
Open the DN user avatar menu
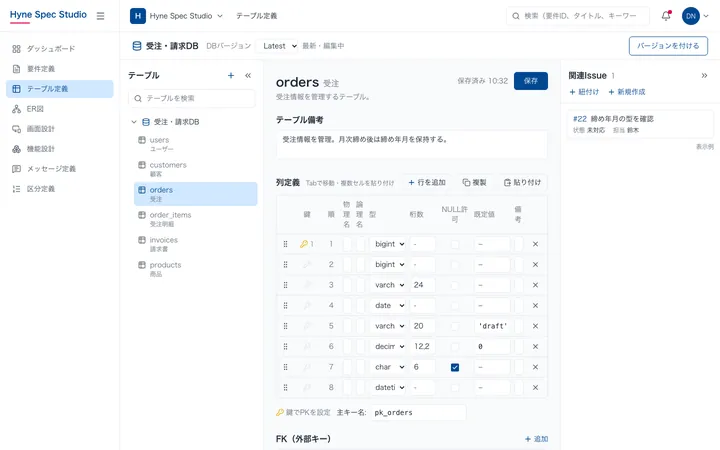tap(695, 16)
